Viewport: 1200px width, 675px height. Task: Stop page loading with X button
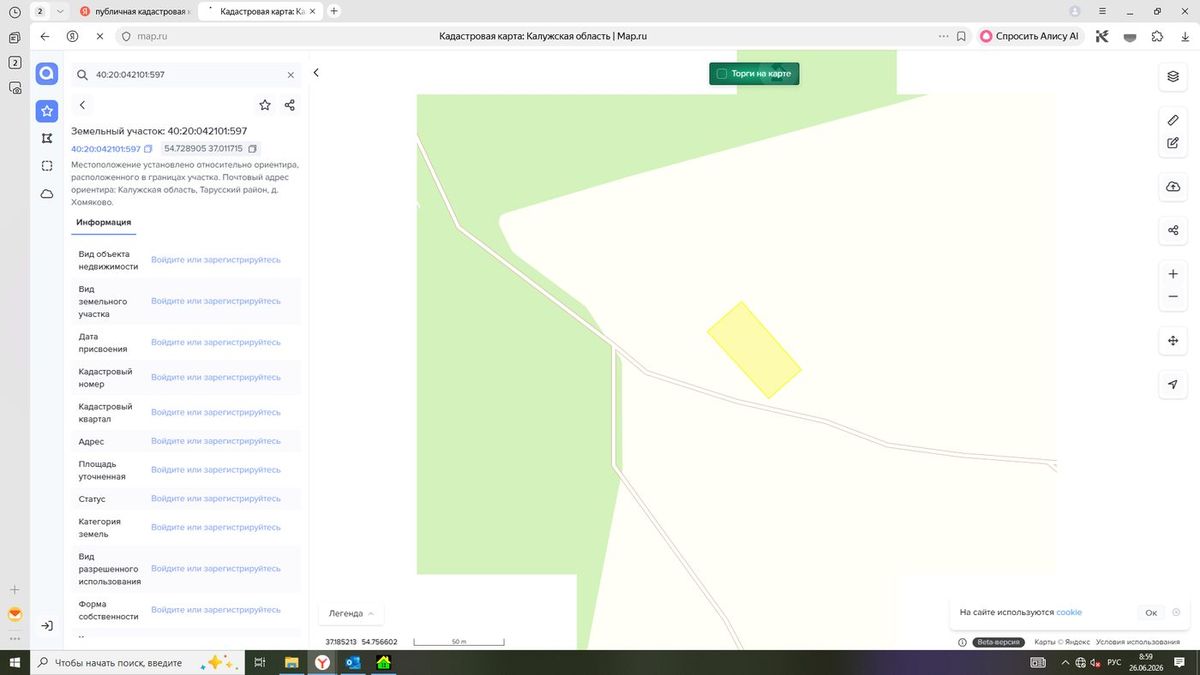click(x=100, y=36)
